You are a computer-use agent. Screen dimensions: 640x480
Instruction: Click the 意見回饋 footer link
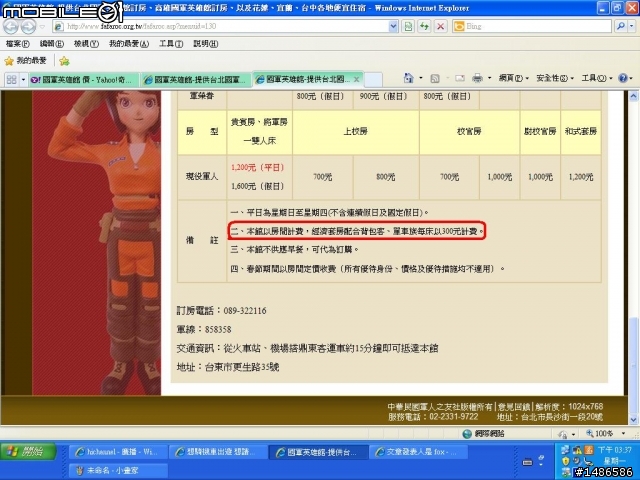click(513, 407)
